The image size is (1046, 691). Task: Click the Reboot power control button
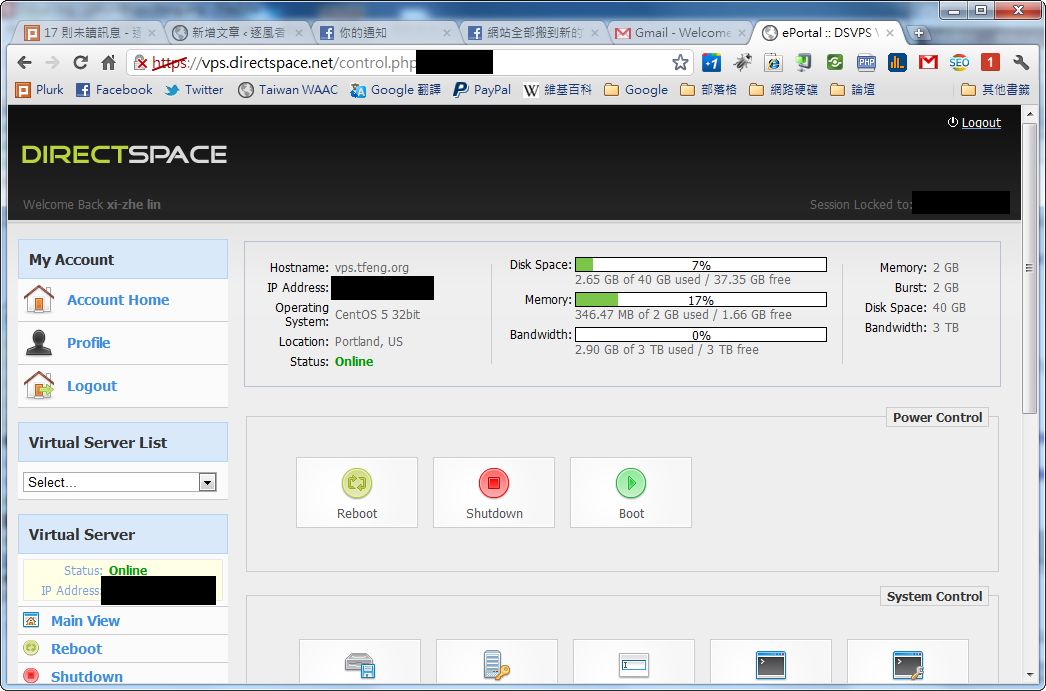357,492
